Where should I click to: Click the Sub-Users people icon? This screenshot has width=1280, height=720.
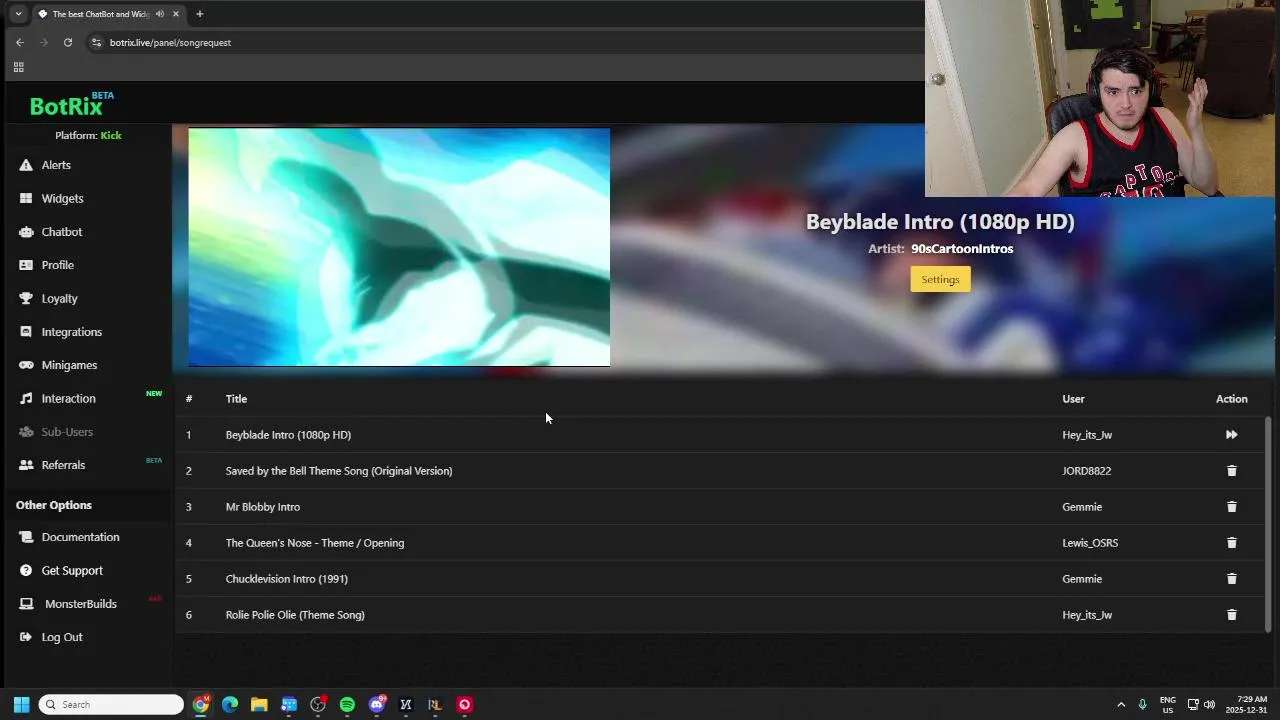[26, 432]
